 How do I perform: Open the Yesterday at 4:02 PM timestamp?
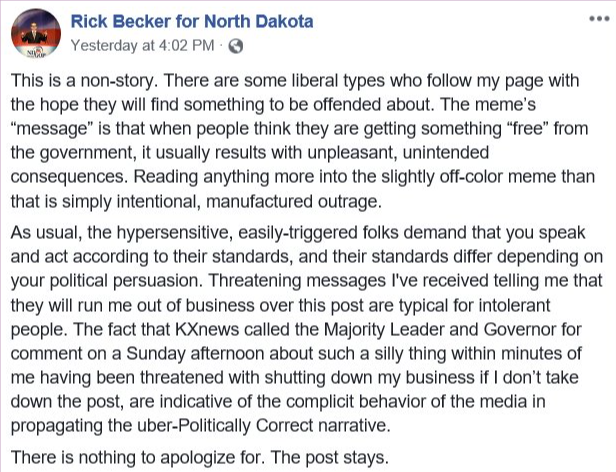point(143,46)
